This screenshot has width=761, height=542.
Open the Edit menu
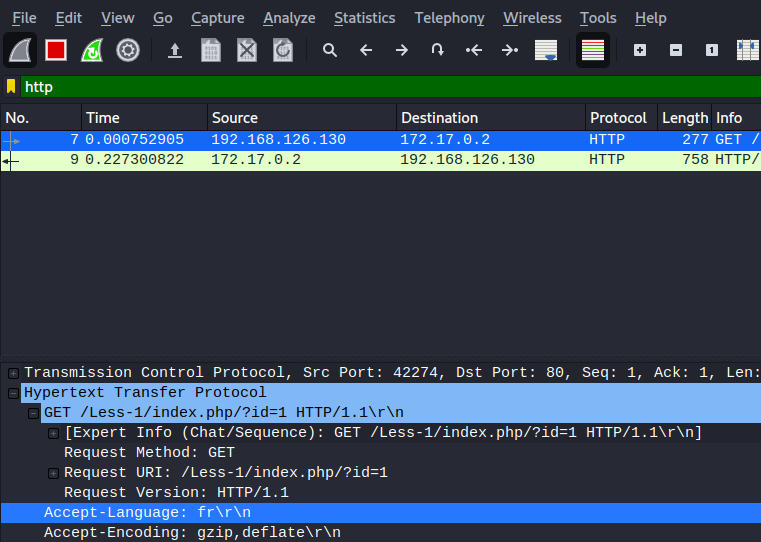tap(68, 18)
